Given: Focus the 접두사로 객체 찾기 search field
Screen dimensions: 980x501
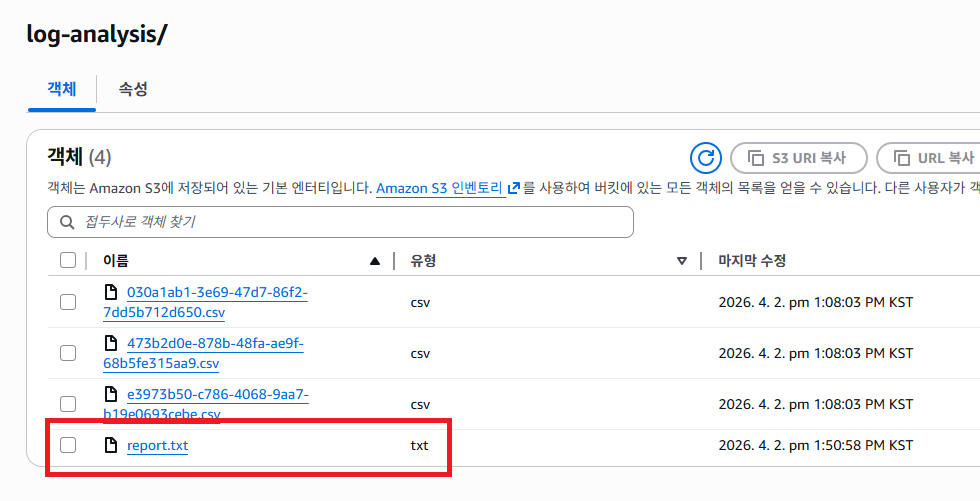Looking at the screenshot, I should 340,222.
